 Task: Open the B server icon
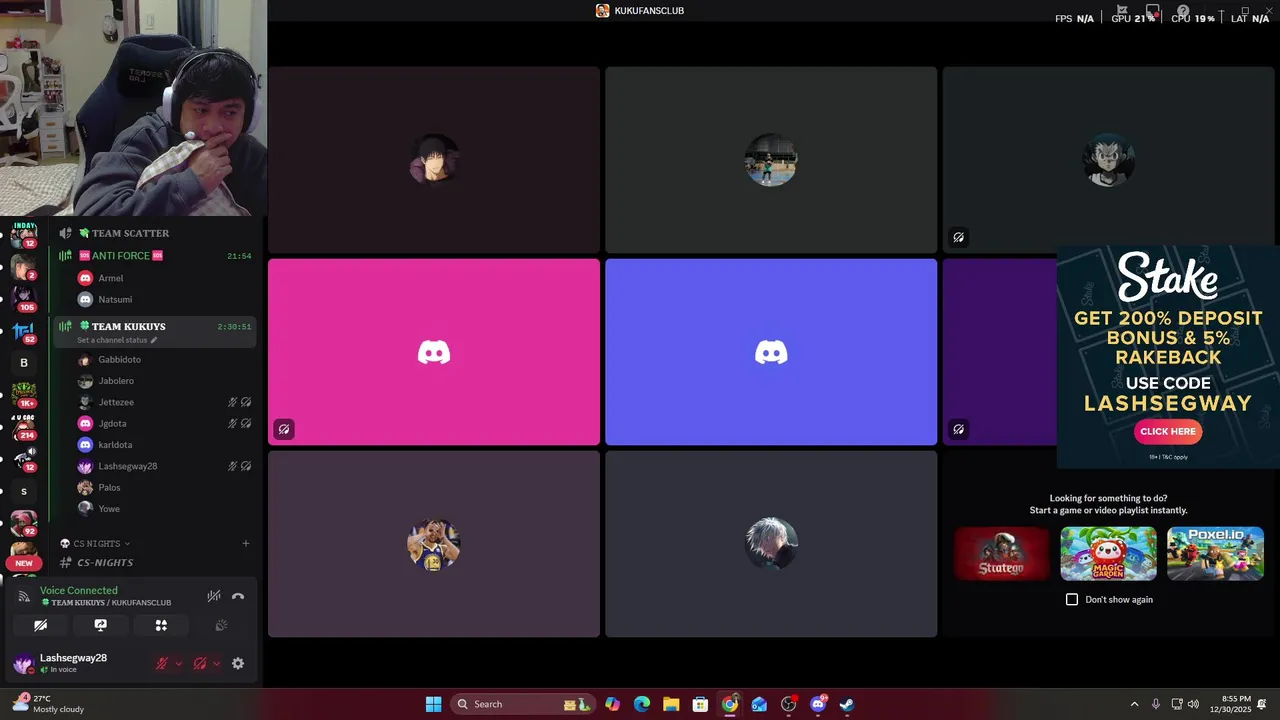click(x=24, y=363)
